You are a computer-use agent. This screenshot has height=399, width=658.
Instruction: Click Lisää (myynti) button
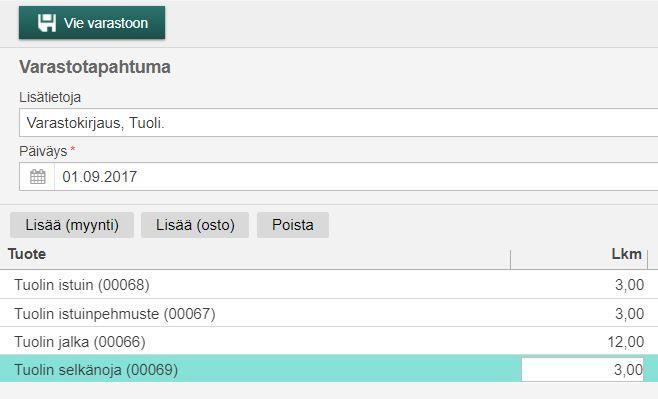72,225
